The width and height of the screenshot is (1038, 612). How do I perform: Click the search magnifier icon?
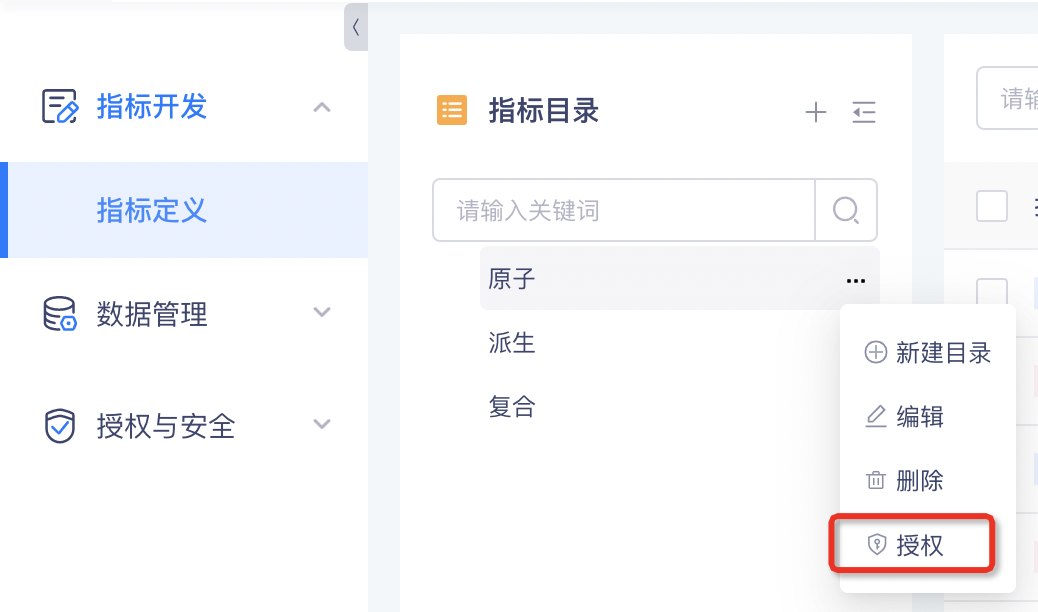846,210
